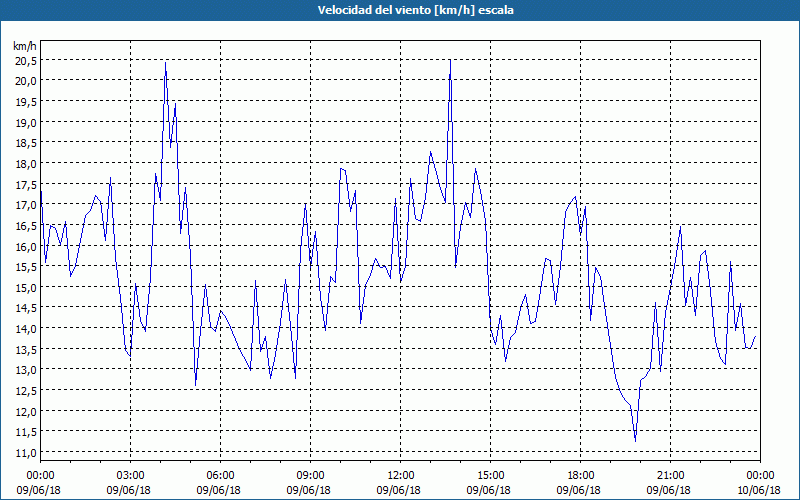Click the 21:00 time axis label
The height and width of the screenshot is (500, 800).
[670, 476]
